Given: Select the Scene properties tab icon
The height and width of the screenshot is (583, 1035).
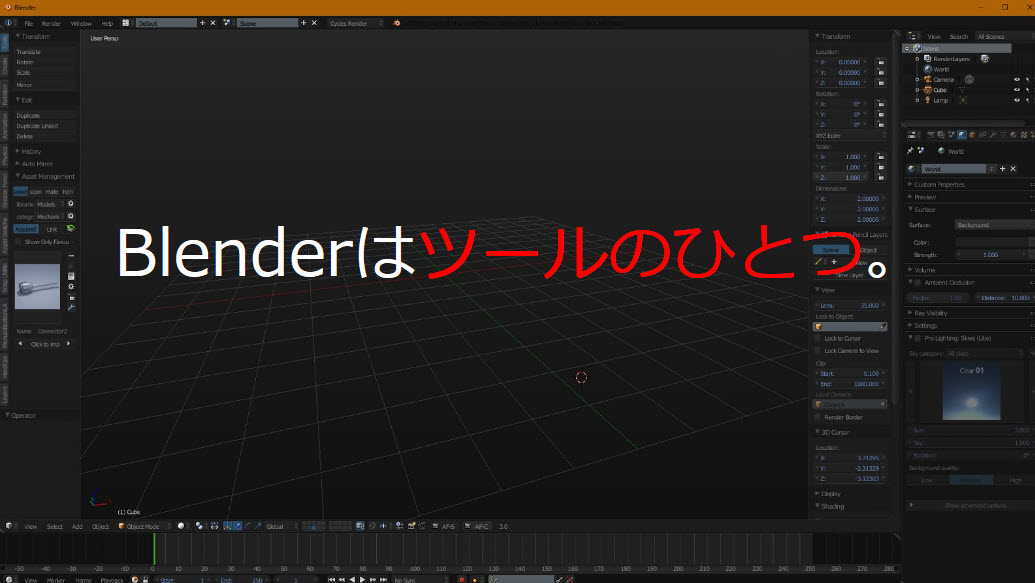Looking at the screenshot, I should pyautogui.click(x=952, y=135).
